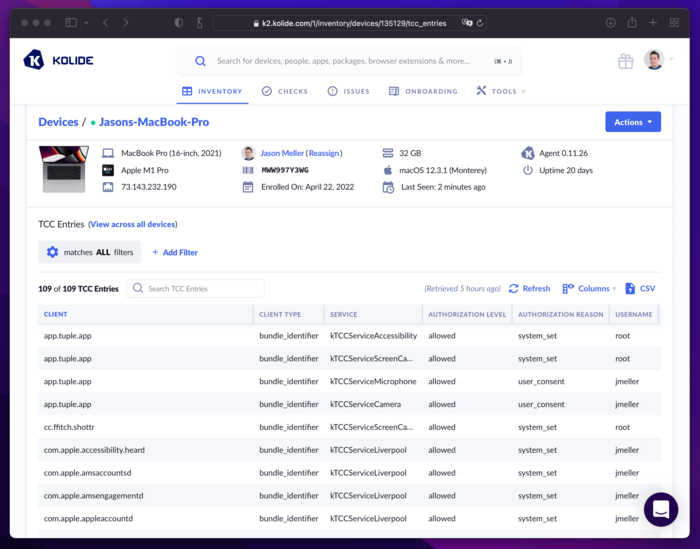700x549 pixels.
Task: Open the Jason Meller owner link
Action: coord(282,153)
